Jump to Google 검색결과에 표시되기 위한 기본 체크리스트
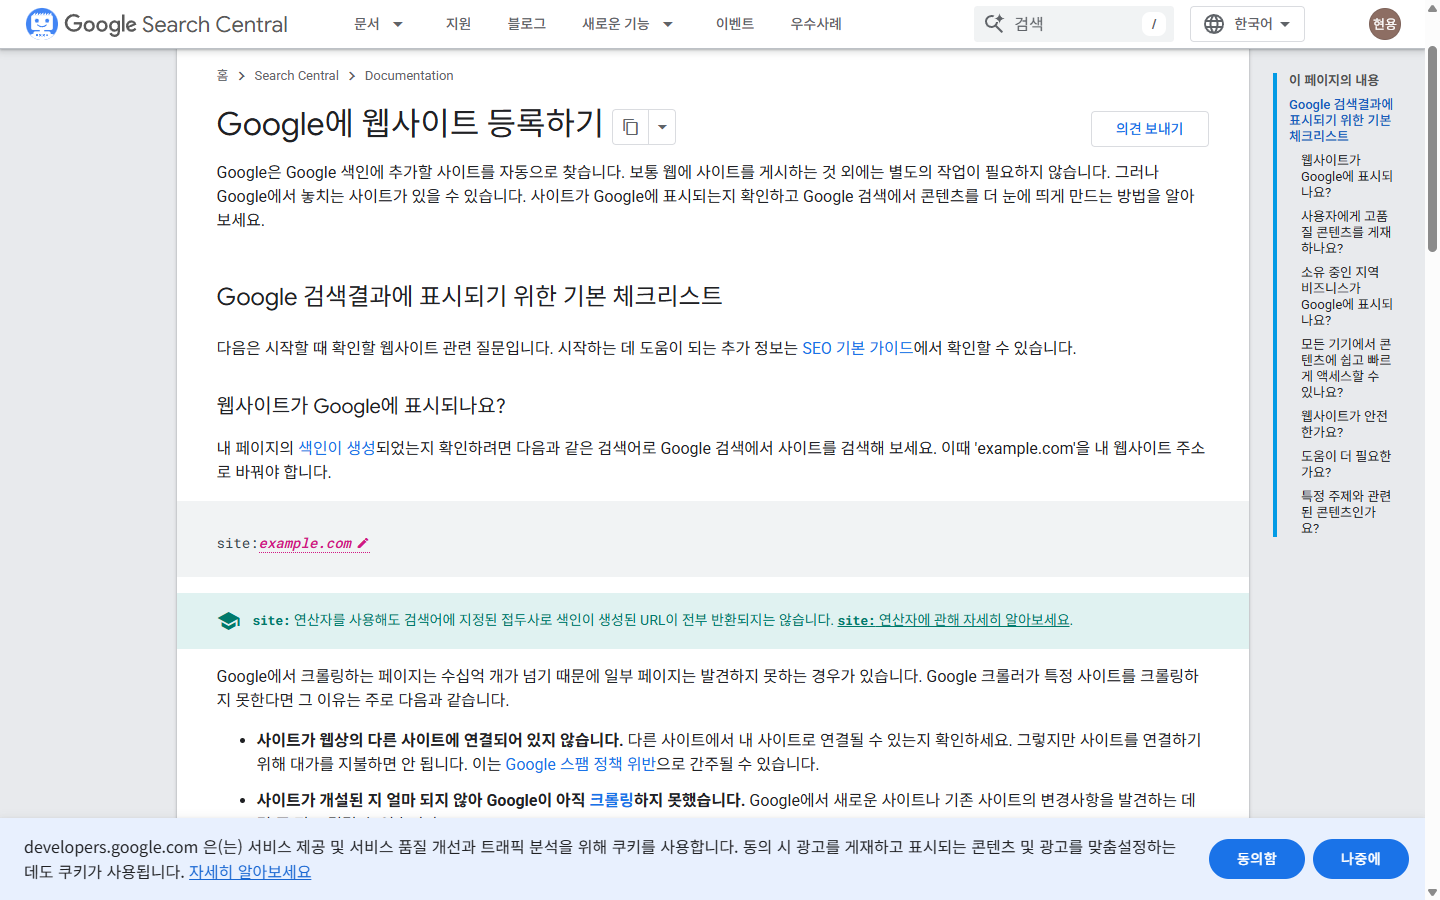 click(1340, 120)
